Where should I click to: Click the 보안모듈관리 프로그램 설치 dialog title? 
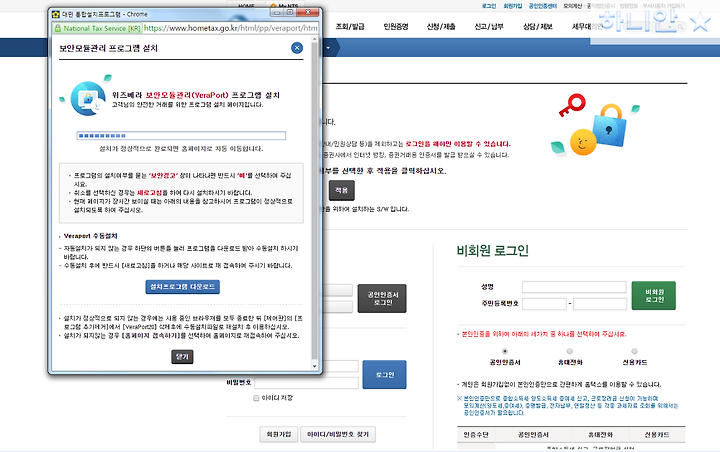tap(108, 48)
